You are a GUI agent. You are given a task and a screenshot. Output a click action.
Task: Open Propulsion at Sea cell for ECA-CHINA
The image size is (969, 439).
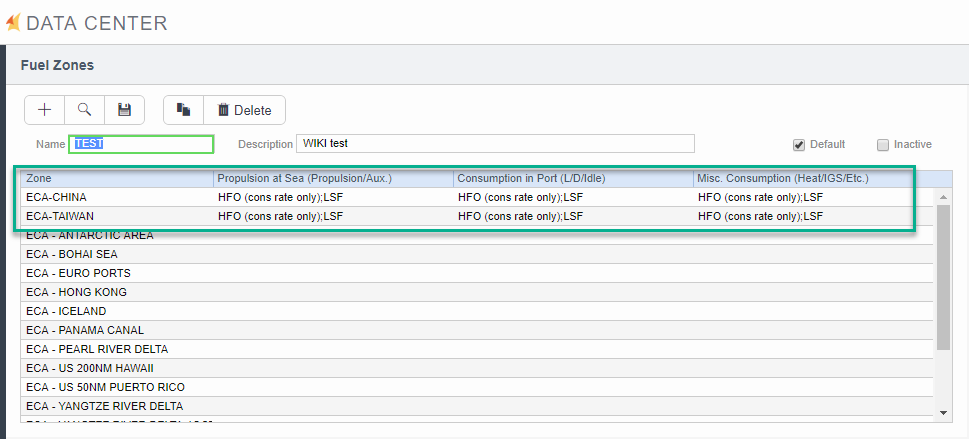tap(333, 197)
